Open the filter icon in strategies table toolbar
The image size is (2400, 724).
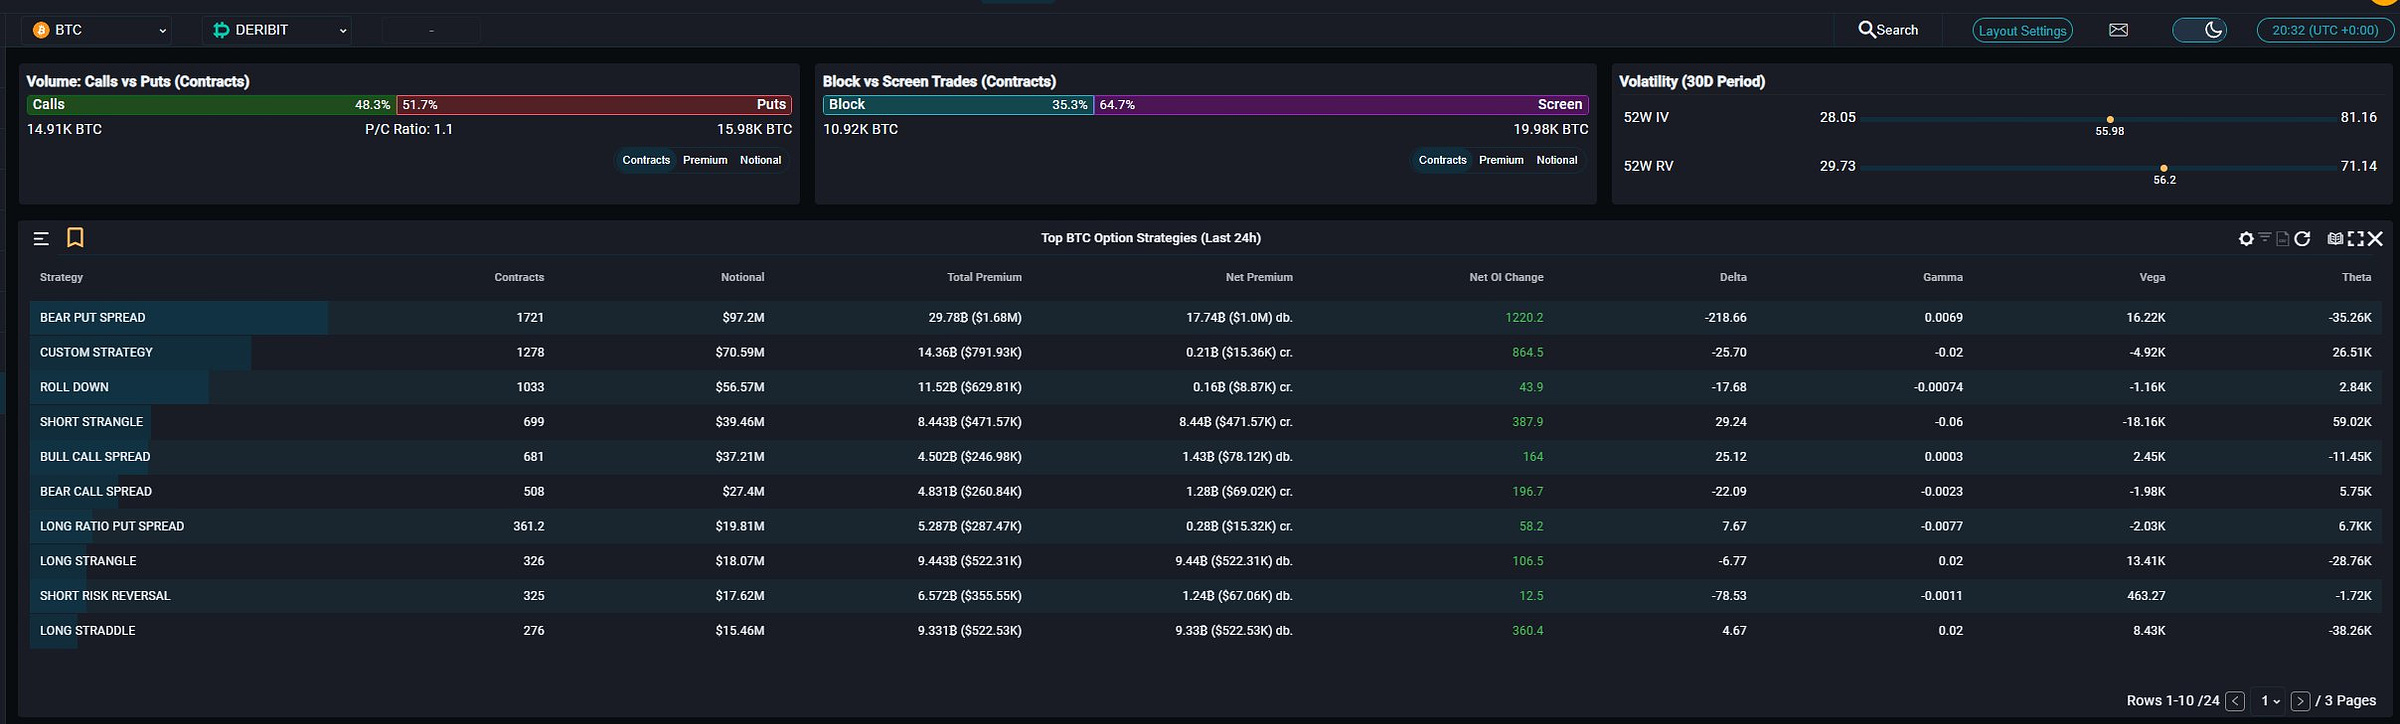coord(2265,237)
